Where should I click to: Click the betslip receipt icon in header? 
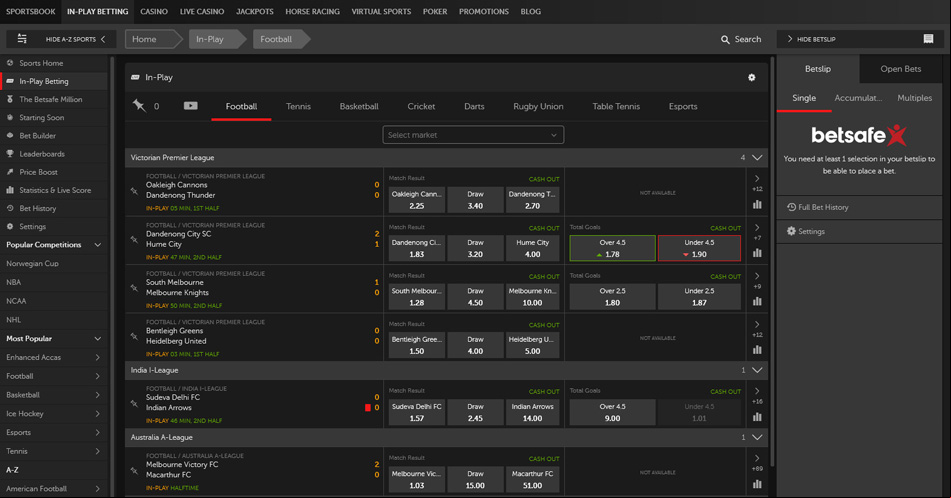point(928,39)
